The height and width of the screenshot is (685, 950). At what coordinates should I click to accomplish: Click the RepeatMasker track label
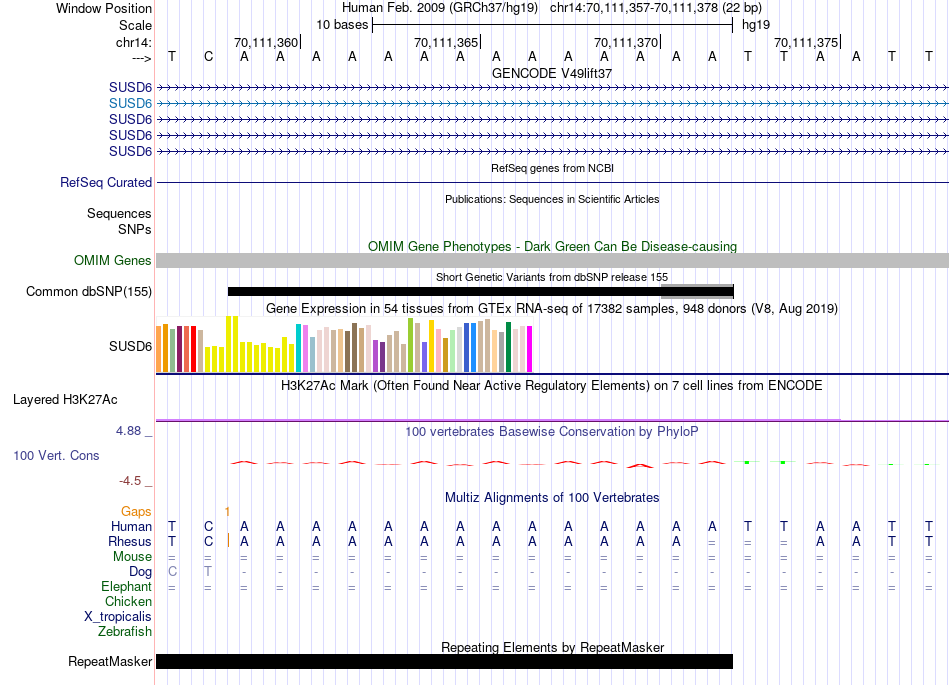coord(110,662)
